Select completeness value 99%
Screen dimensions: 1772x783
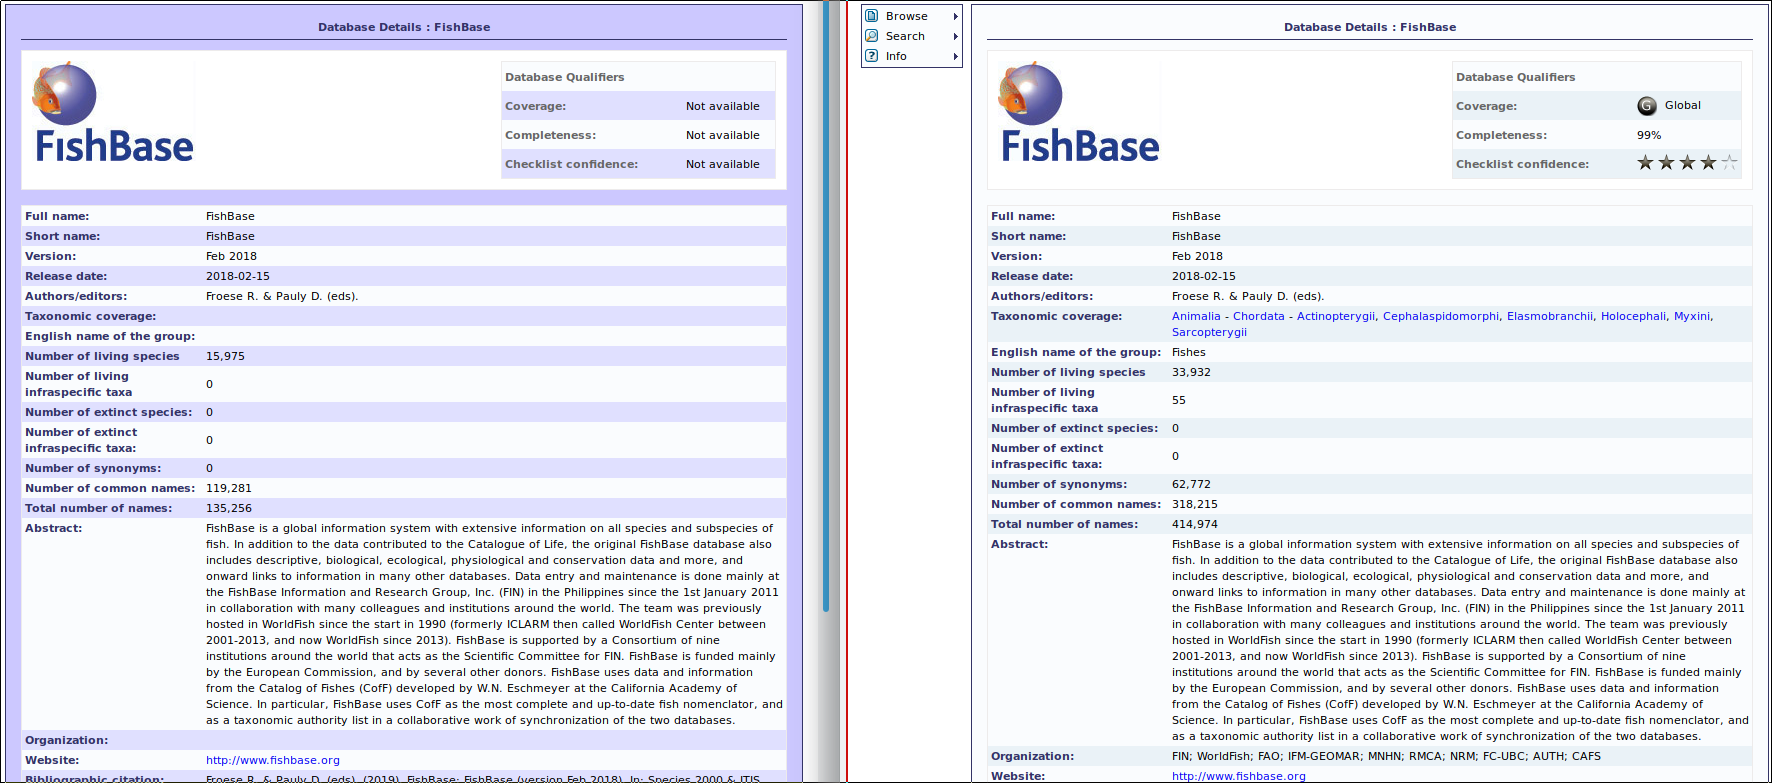(1649, 135)
